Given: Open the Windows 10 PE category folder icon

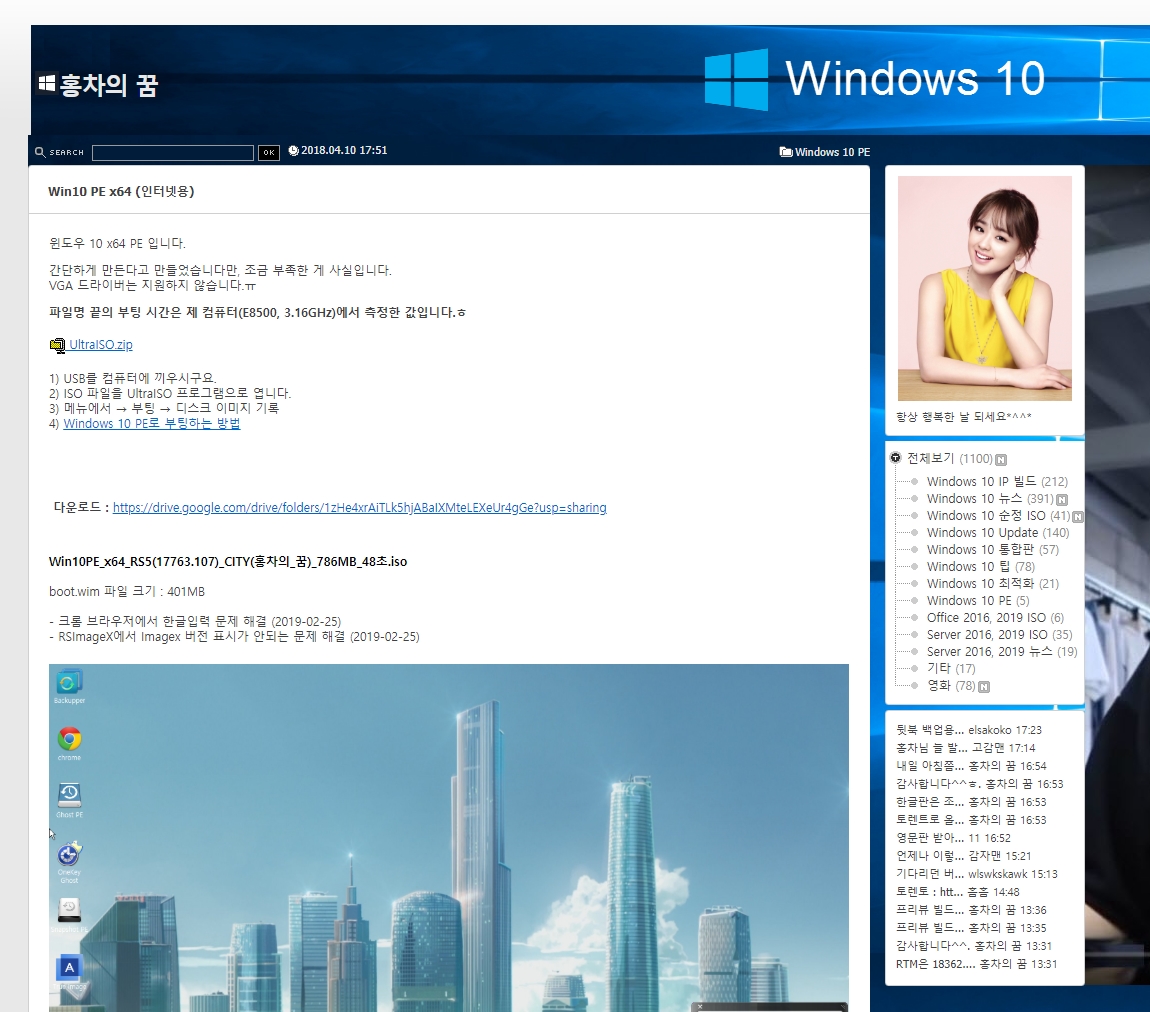Looking at the screenshot, I should point(785,152).
